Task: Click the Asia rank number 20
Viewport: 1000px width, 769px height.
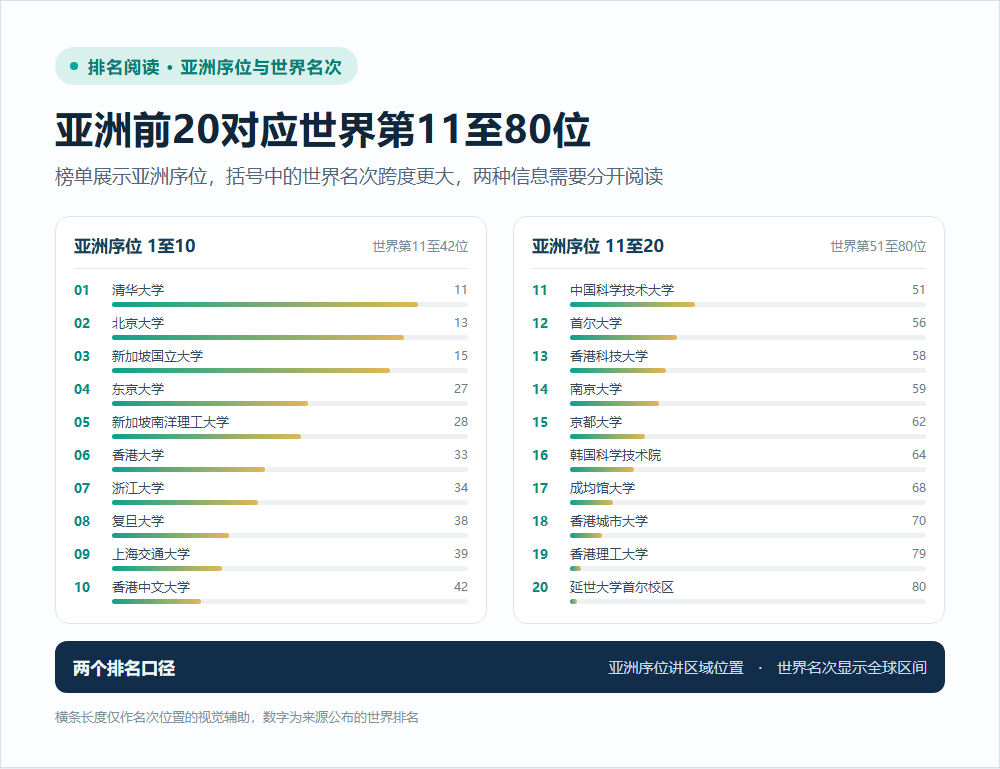Action: tap(540, 587)
